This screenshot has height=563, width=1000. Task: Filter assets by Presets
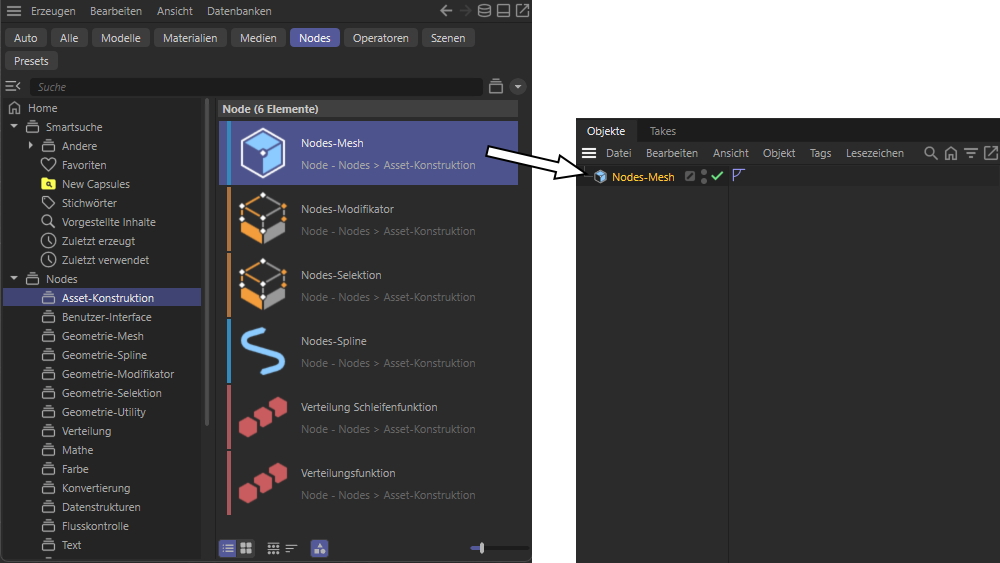coord(31,61)
